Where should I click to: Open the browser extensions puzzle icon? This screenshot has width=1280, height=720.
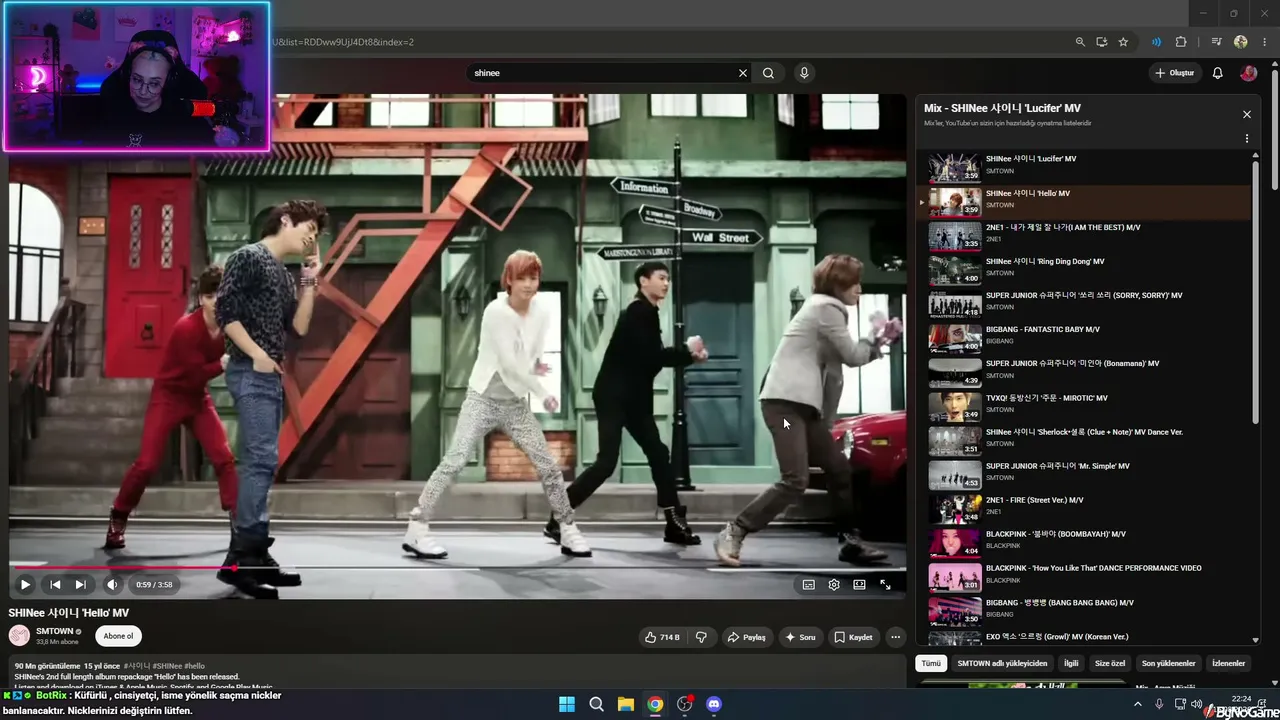click(1181, 42)
